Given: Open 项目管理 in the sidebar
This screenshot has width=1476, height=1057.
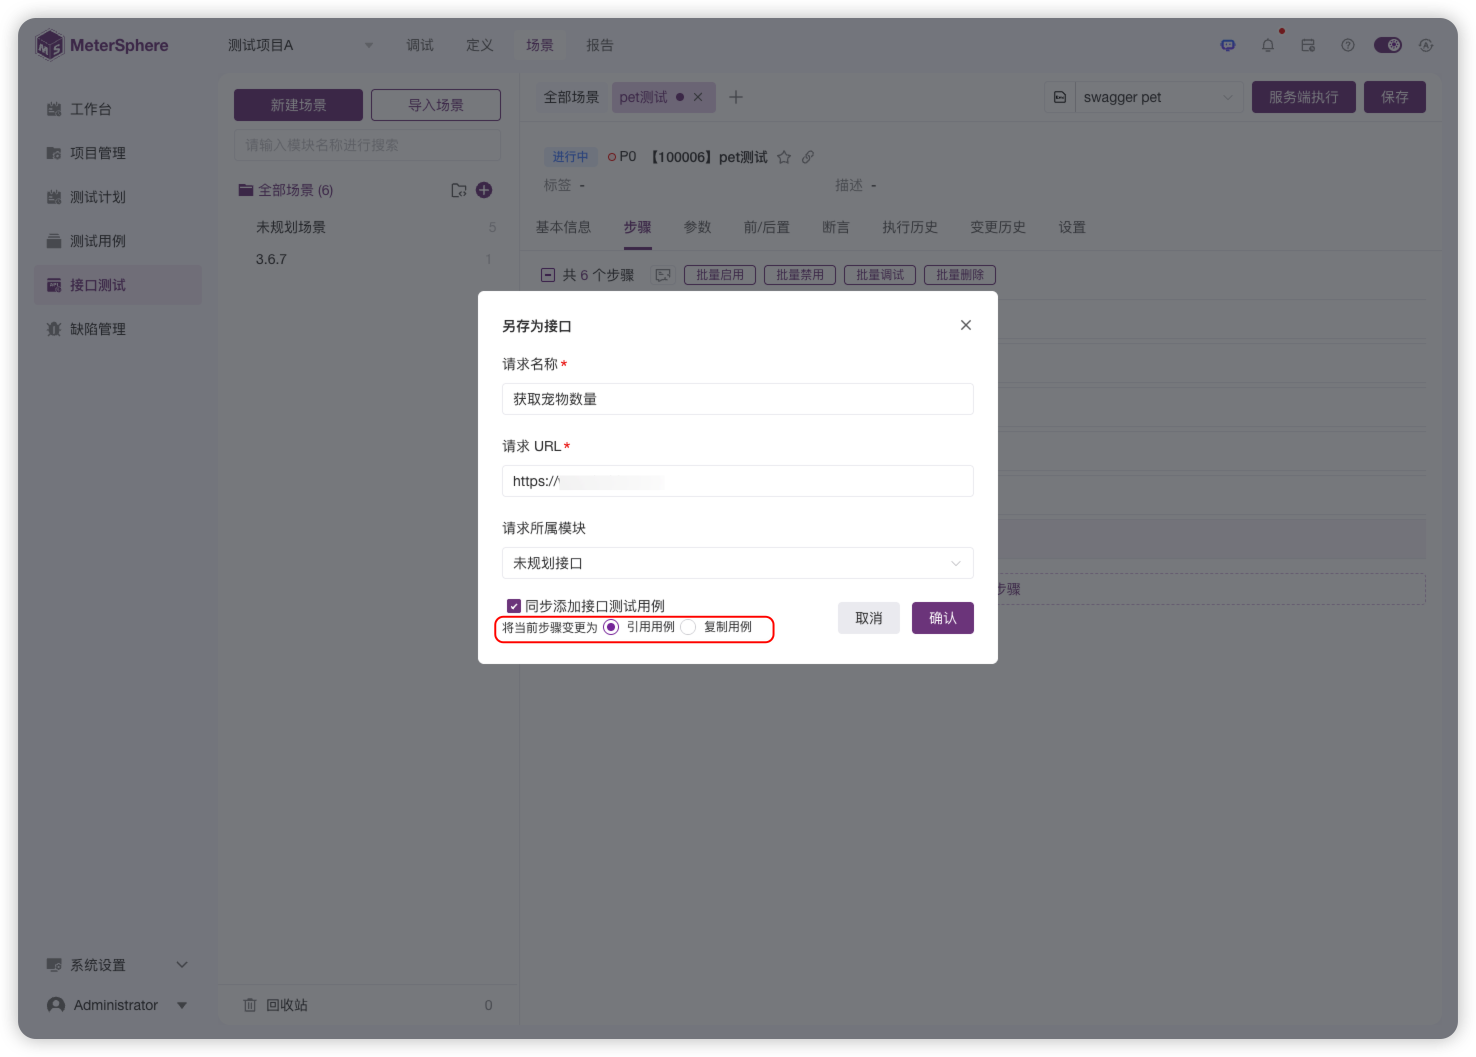Looking at the screenshot, I should (118, 153).
